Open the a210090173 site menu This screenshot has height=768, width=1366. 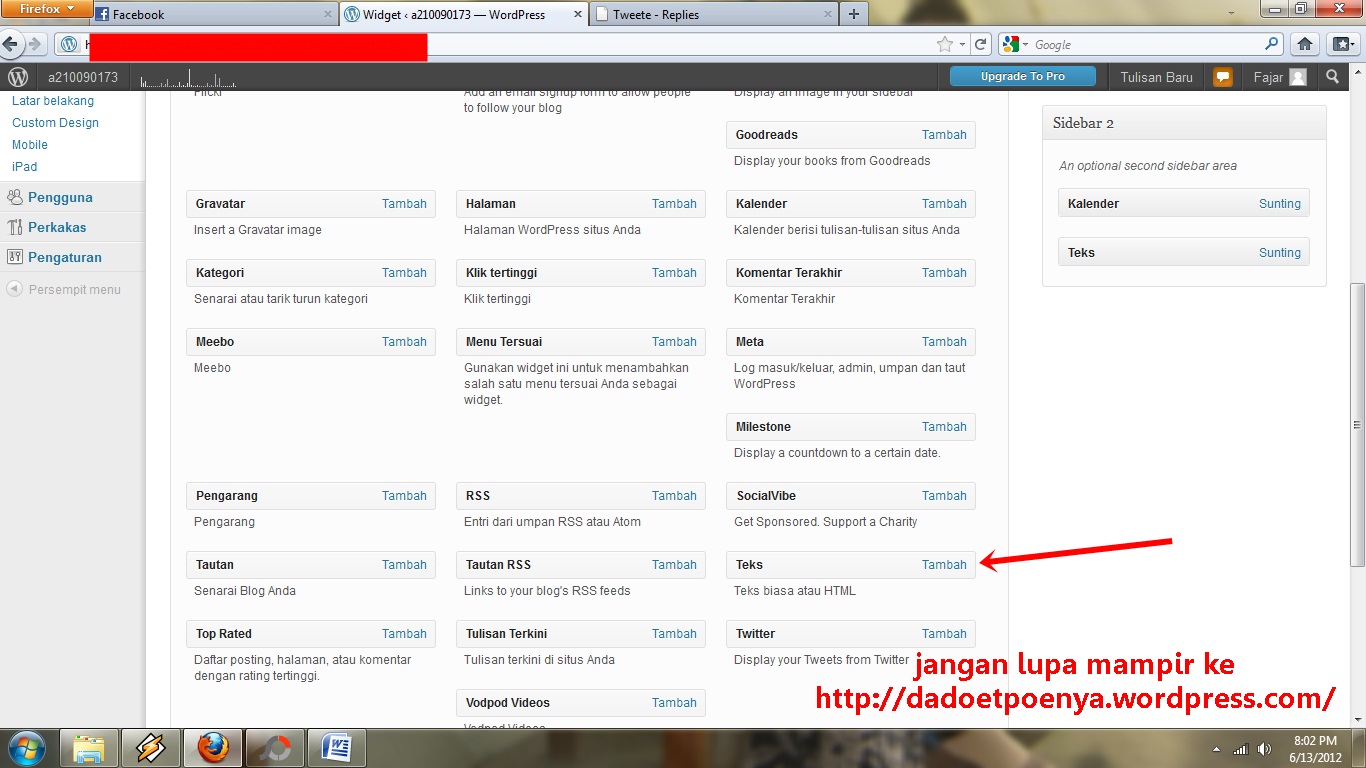[x=83, y=77]
